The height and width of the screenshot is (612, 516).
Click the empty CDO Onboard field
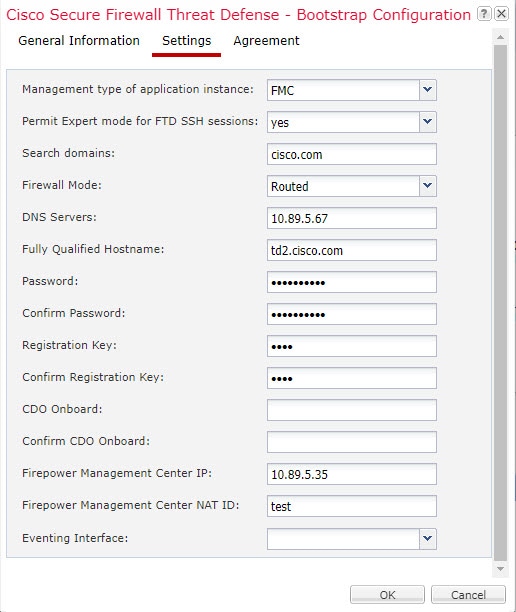coord(352,410)
